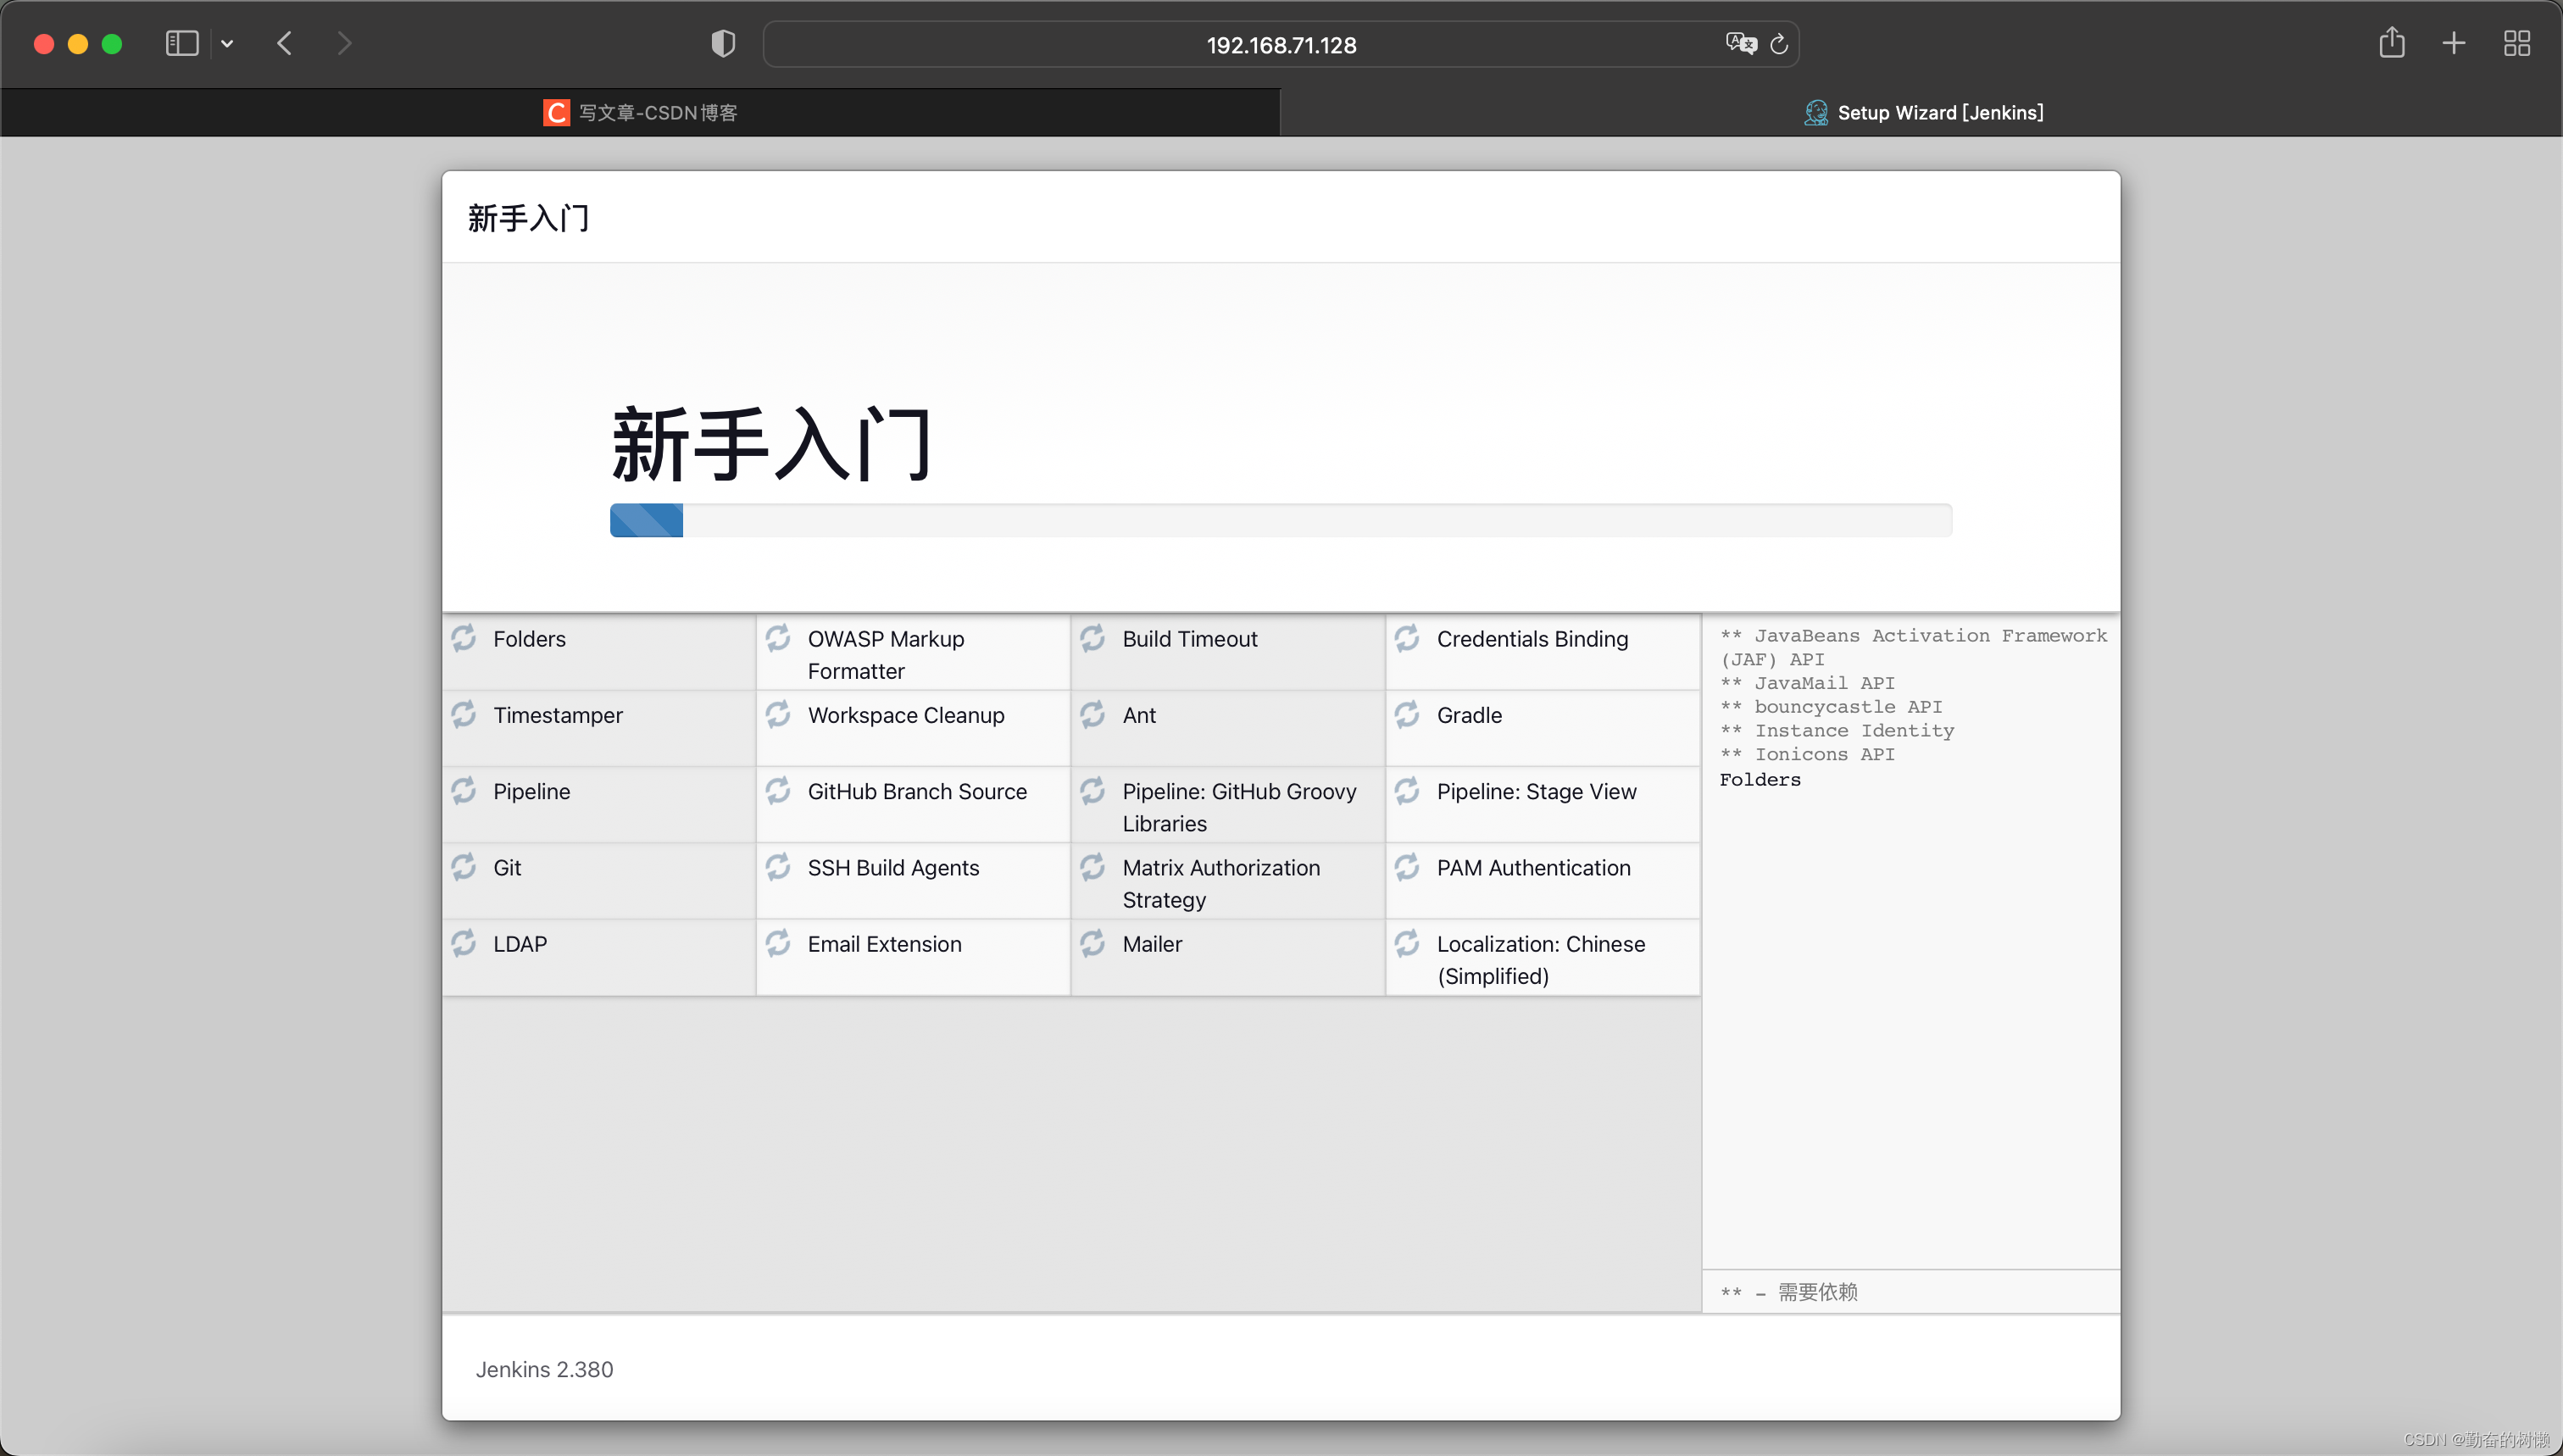Click the translate page icon in address bar
The width and height of the screenshot is (2563, 1456).
(x=1740, y=44)
